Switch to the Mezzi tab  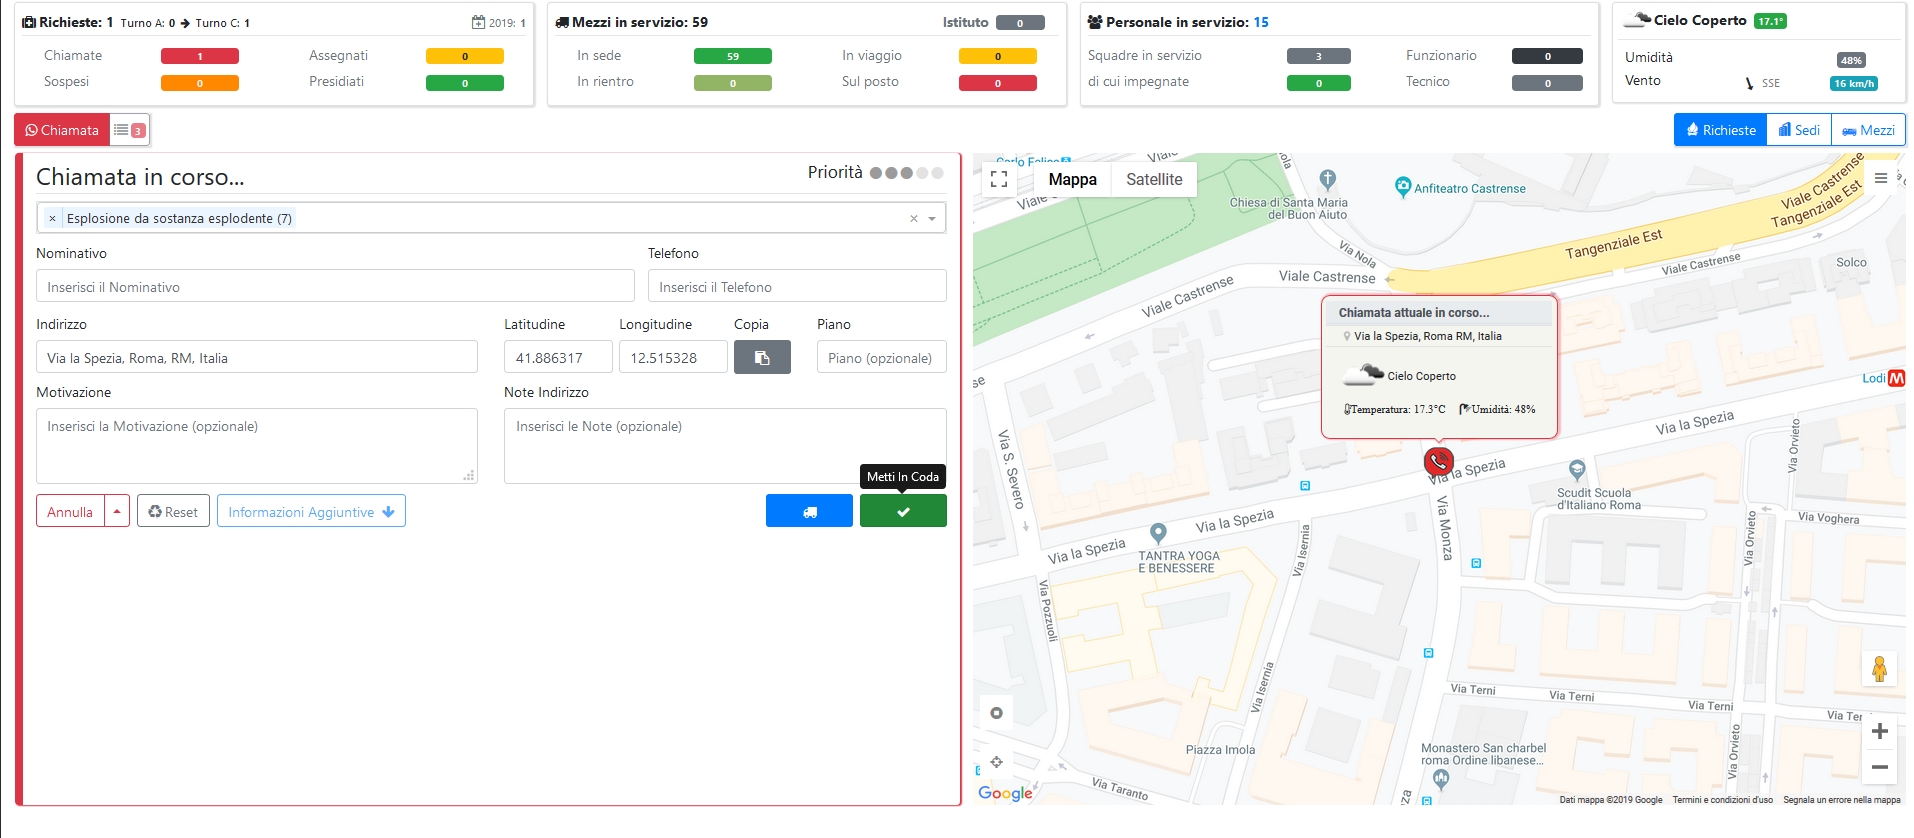[1868, 130]
